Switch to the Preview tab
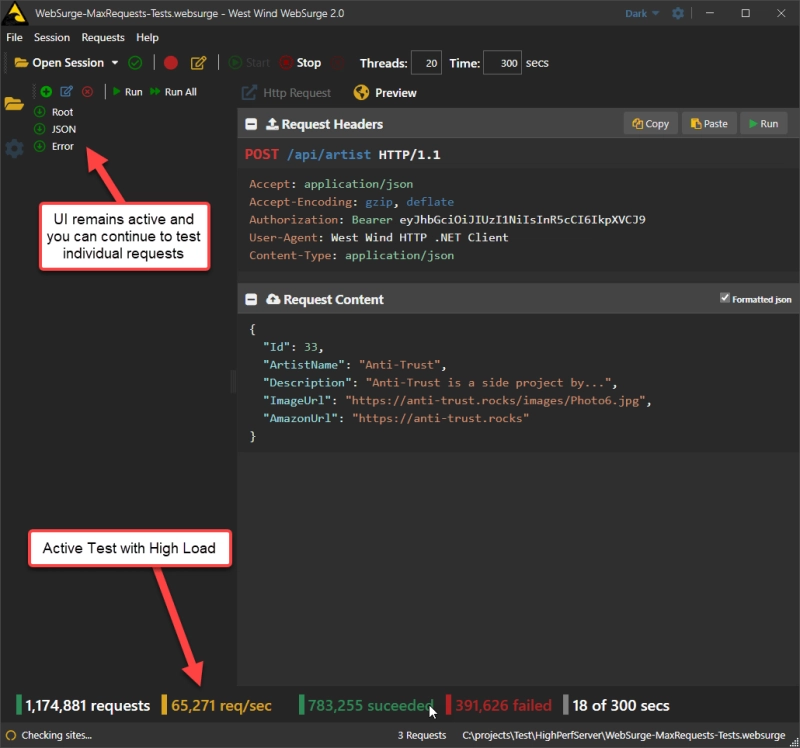 tap(385, 93)
